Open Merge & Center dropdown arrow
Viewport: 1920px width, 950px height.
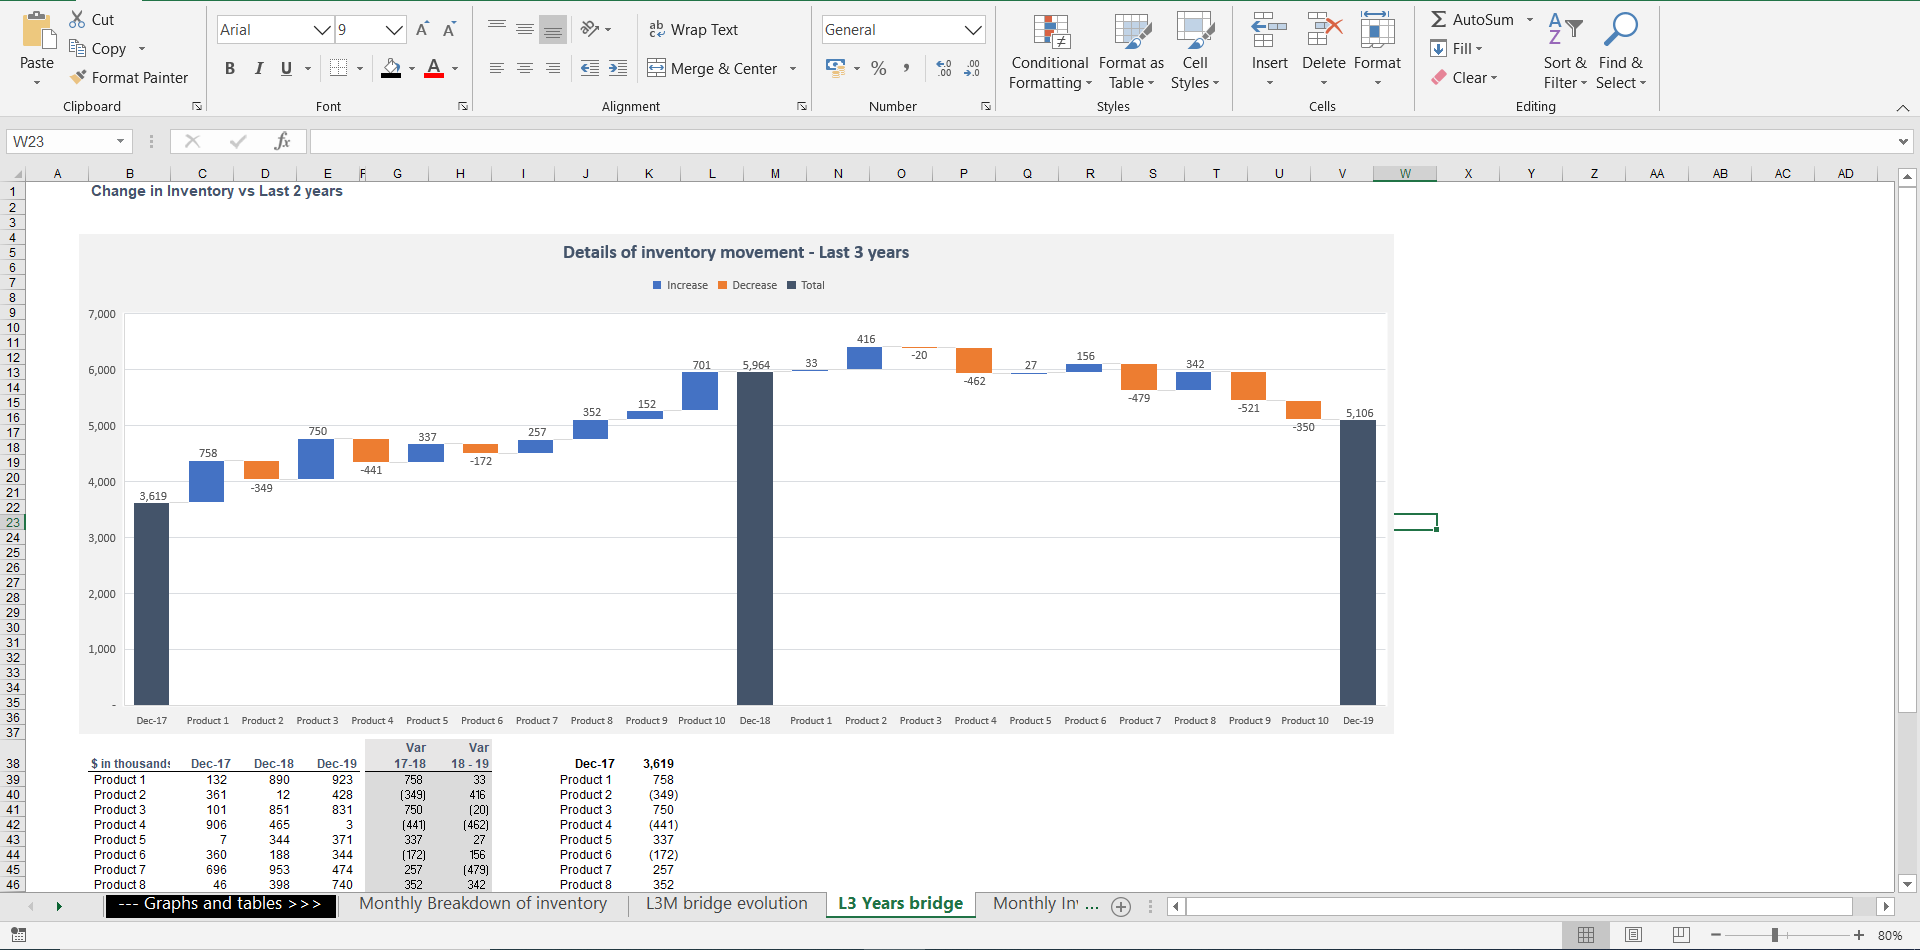click(793, 69)
